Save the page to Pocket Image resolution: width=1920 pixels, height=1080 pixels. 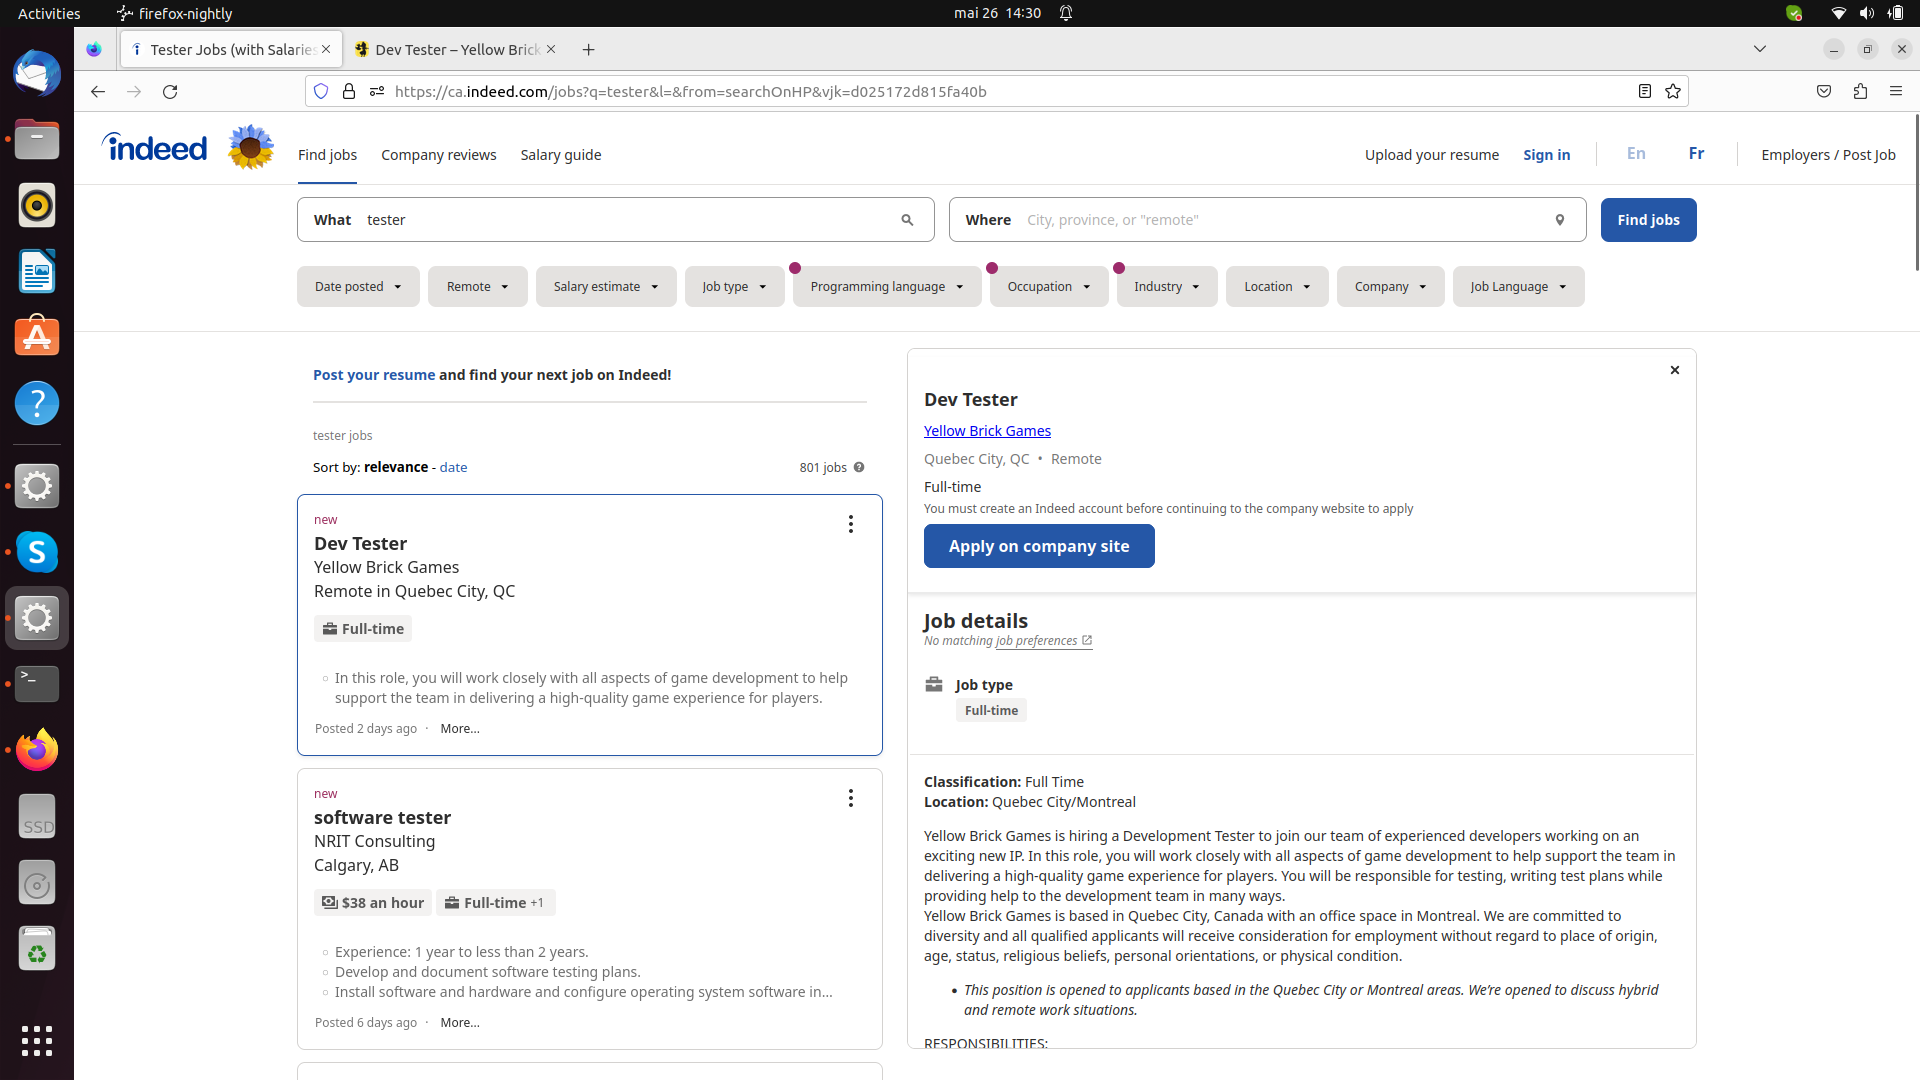tap(1823, 91)
